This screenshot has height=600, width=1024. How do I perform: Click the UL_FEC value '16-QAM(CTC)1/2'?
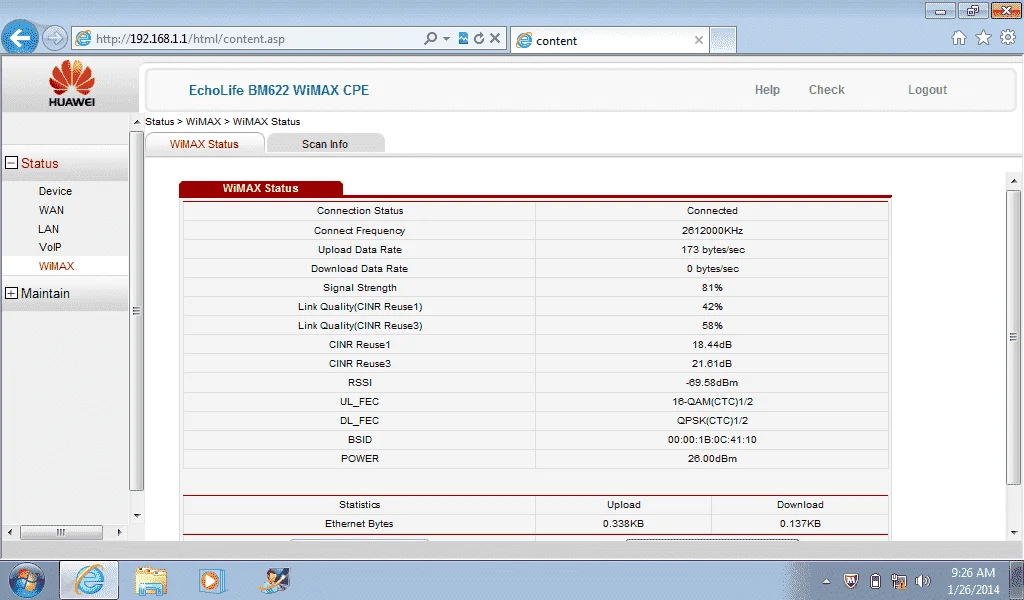pos(712,402)
